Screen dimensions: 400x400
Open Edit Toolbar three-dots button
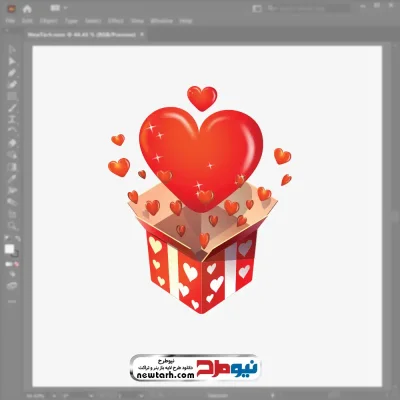[12, 301]
